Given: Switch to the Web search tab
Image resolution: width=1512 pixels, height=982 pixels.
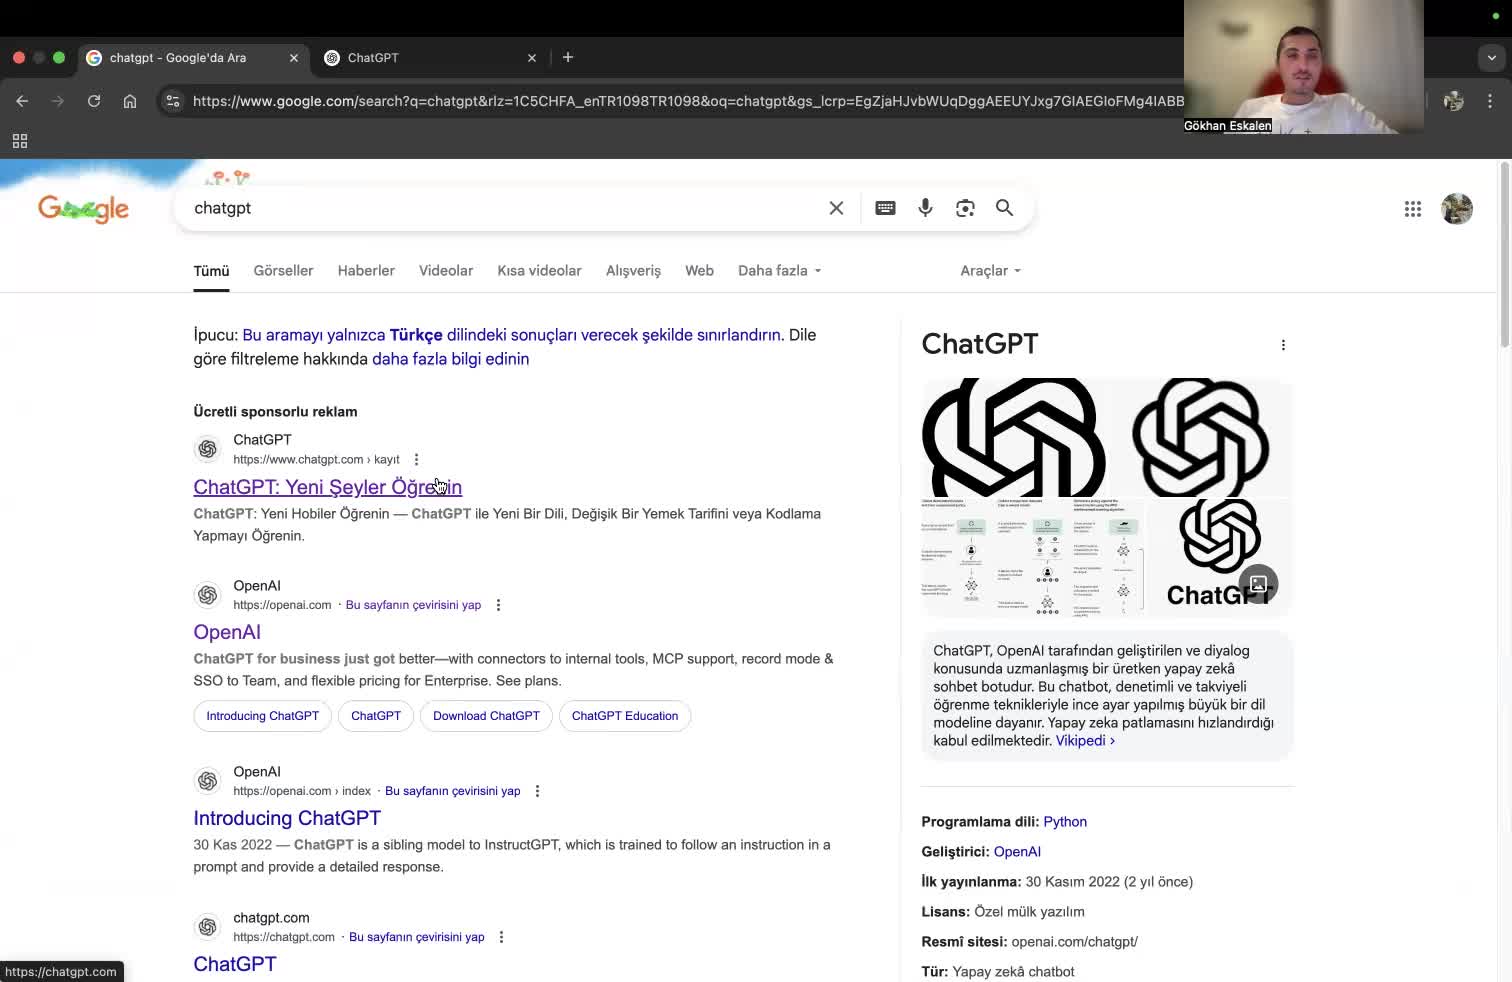Looking at the screenshot, I should click(x=699, y=271).
